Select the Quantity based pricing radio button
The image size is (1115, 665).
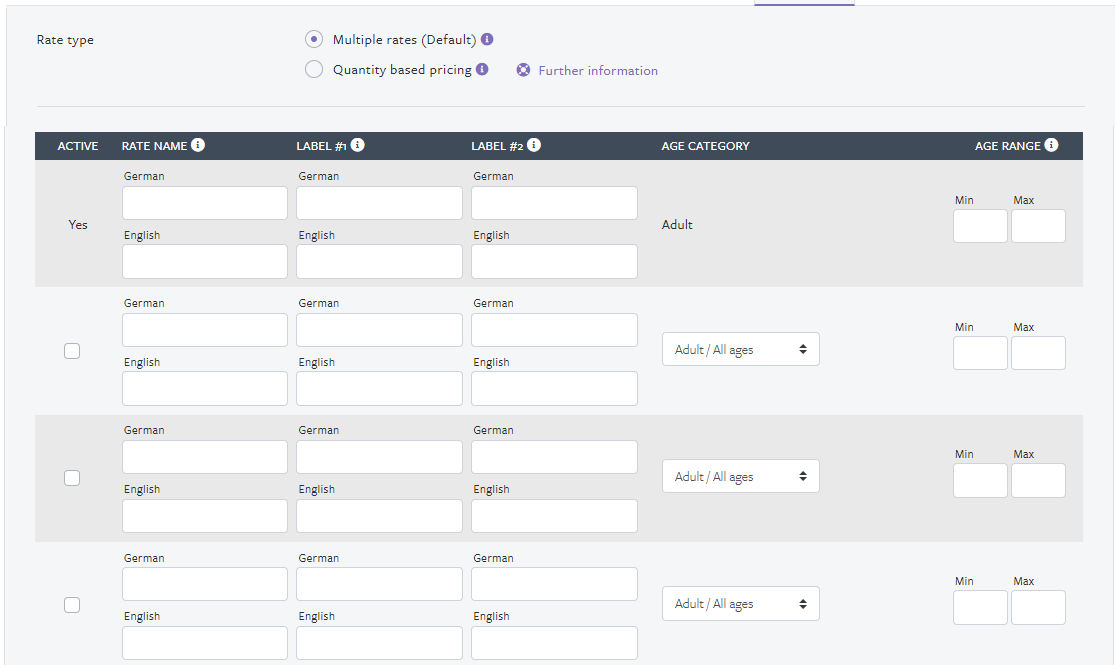[x=314, y=70]
